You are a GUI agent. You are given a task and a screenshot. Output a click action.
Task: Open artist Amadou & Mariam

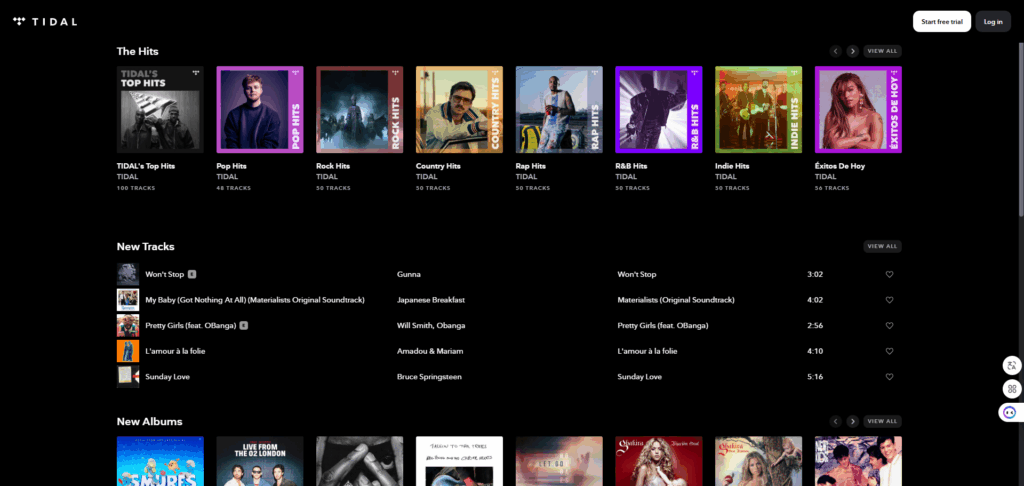coord(430,351)
